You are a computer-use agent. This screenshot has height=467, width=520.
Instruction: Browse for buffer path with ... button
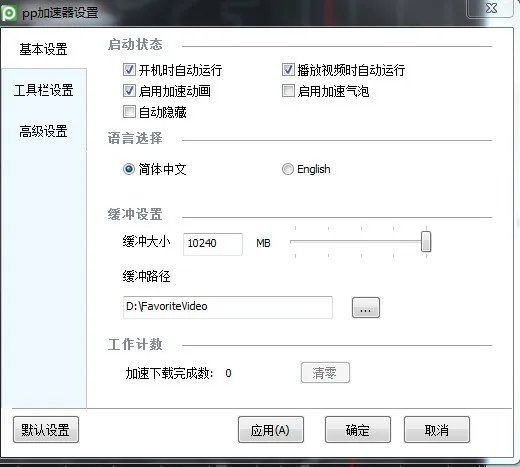coord(366,308)
